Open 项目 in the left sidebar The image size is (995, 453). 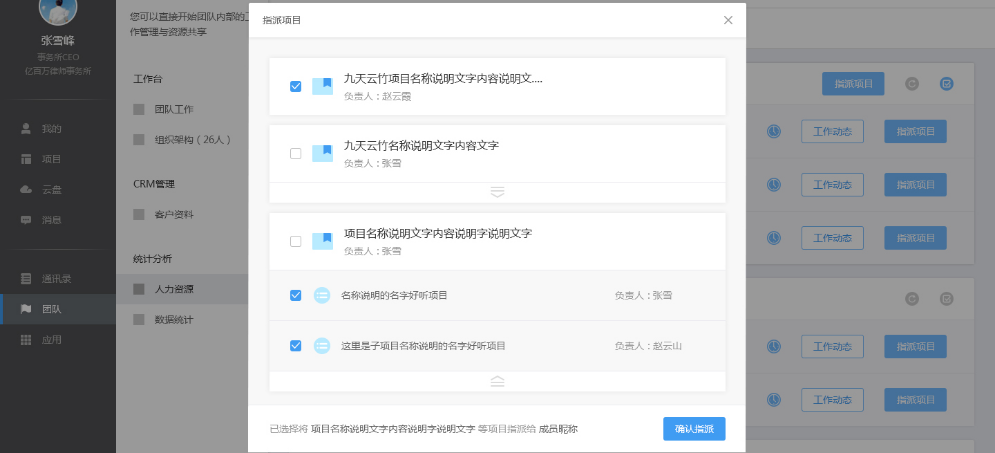(51, 159)
